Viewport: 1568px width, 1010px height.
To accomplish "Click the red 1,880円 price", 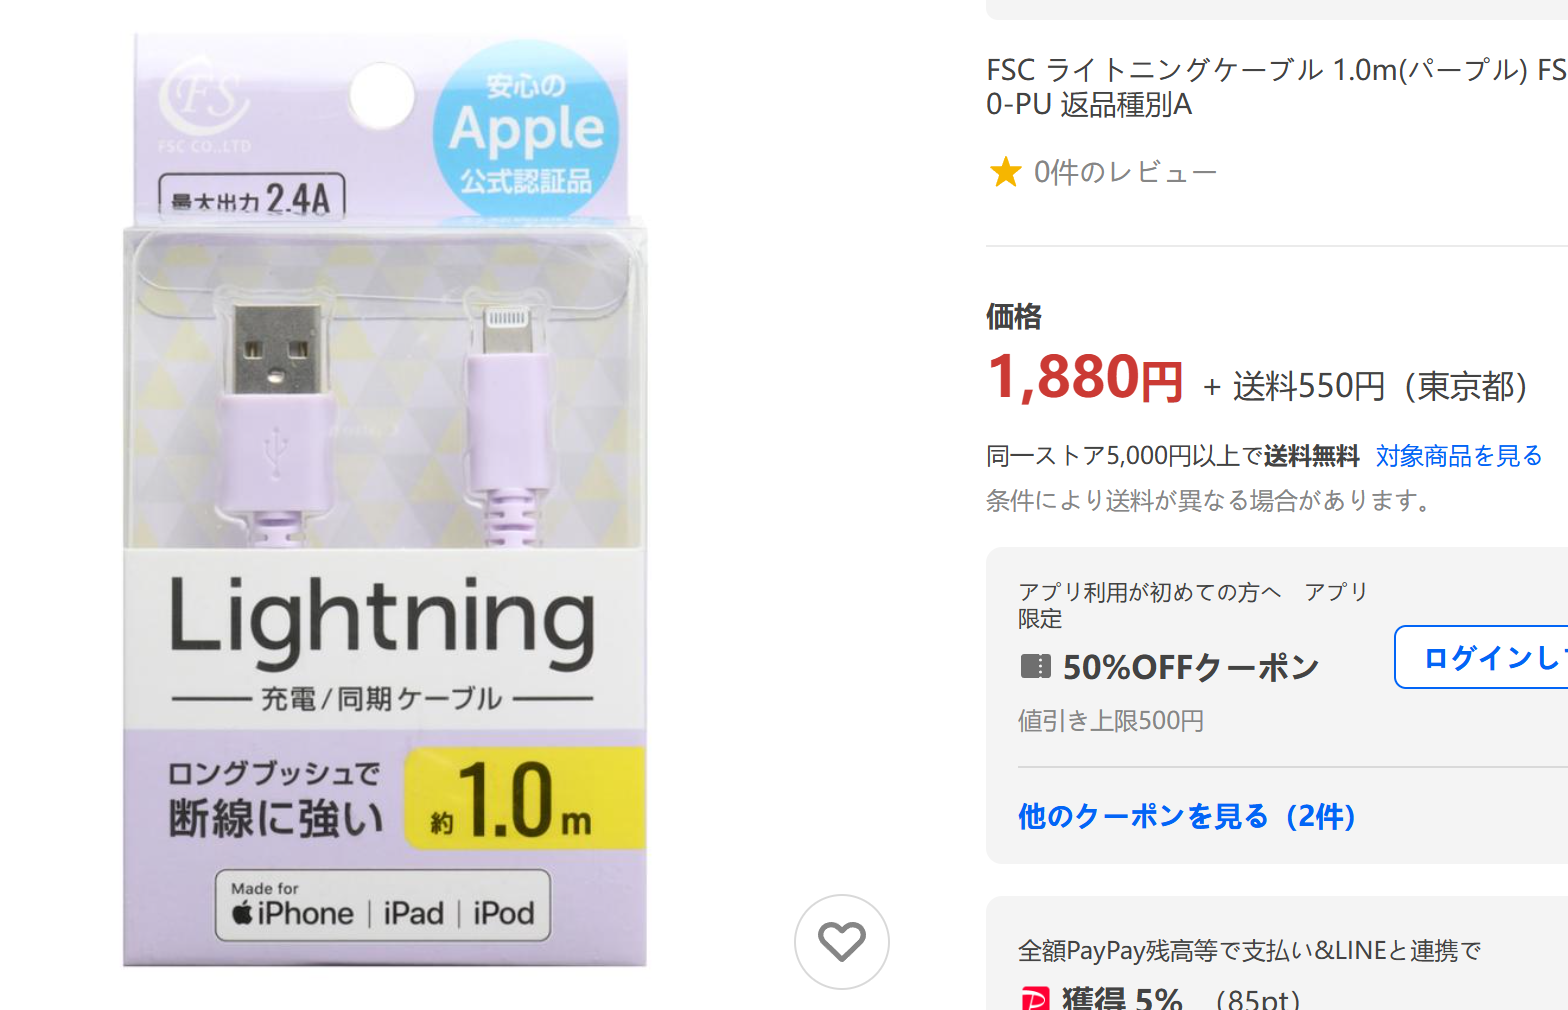I will (x=1084, y=378).
